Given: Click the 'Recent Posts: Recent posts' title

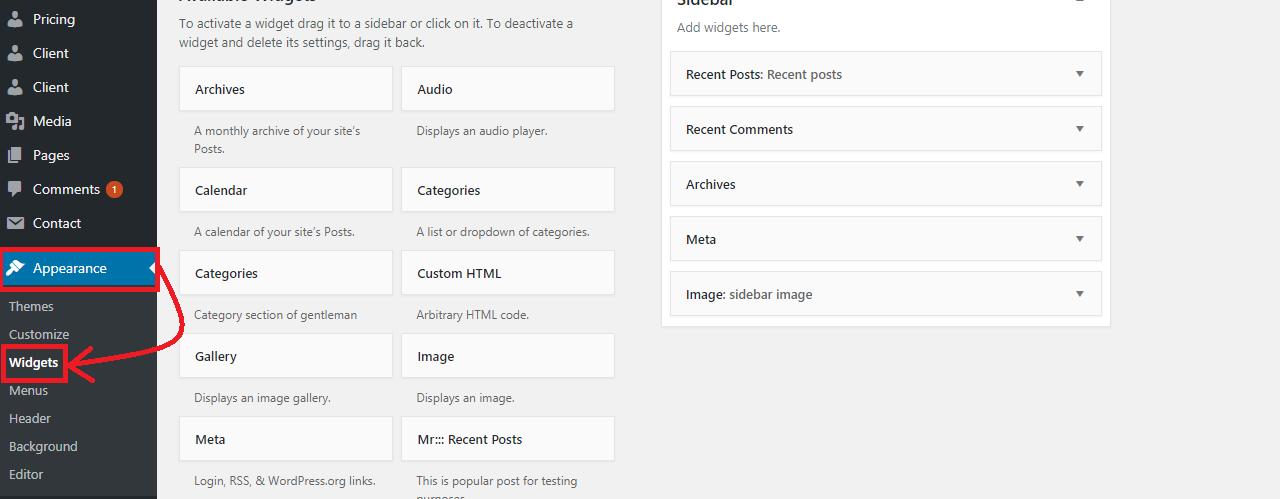Looking at the screenshot, I should pyautogui.click(x=764, y=74).
